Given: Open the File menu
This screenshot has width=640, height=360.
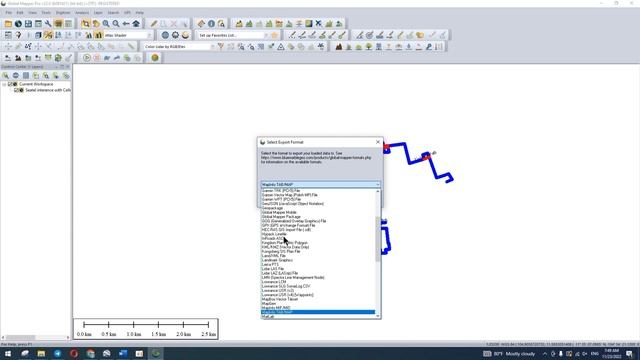Looking at the screenshot, I should (9, 13).
